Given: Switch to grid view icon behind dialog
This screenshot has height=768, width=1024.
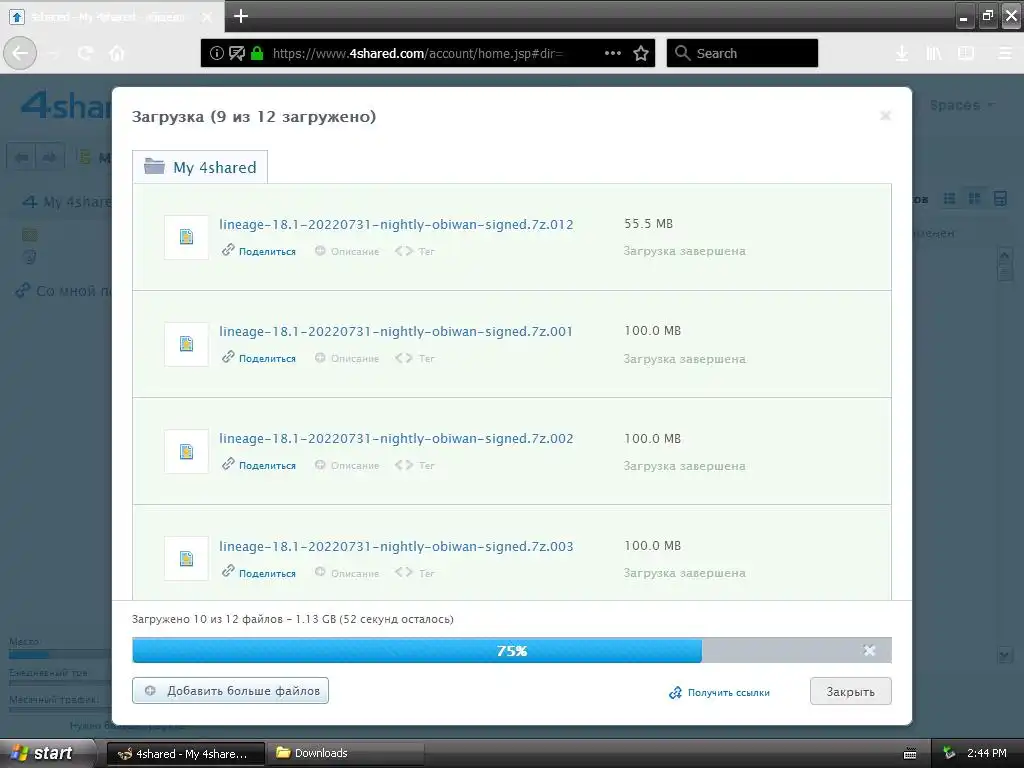Looking at the screenshot, I should click(x=974, y=198).
